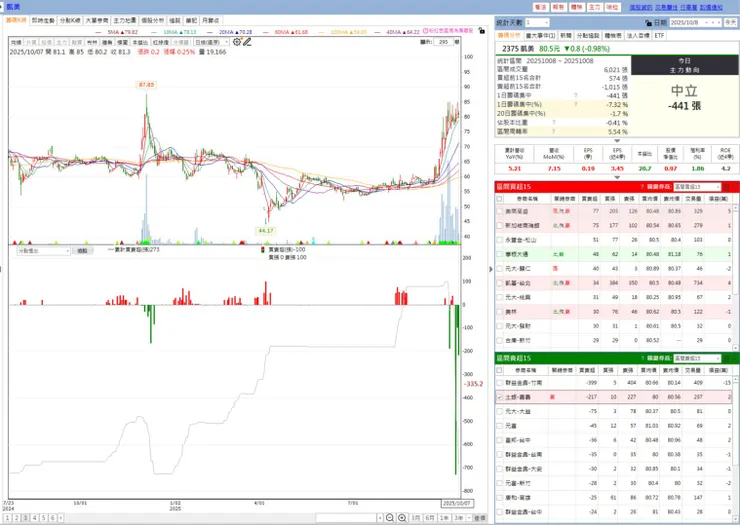Select the 6月 time range button
This screenshot has width=740, height=525.
tap(429, 518)
